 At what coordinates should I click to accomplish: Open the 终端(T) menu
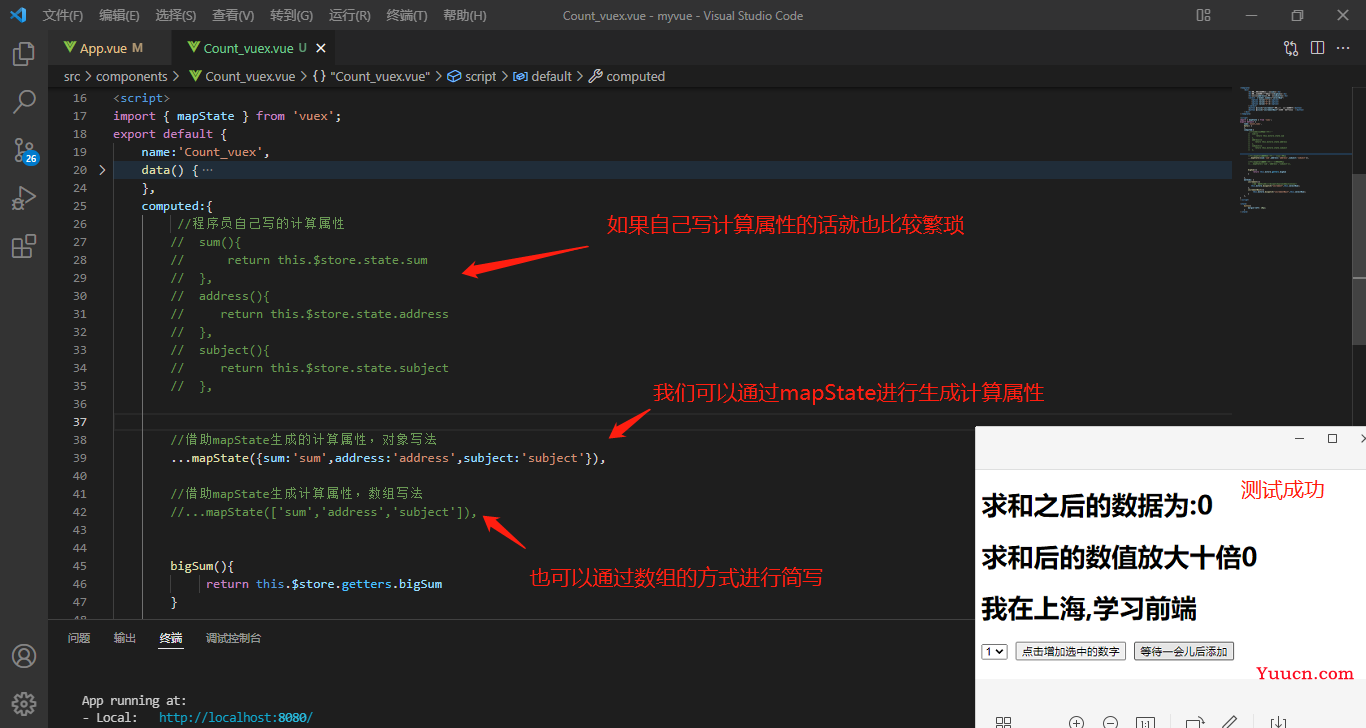pyautogui.click(x=406, y=15)
